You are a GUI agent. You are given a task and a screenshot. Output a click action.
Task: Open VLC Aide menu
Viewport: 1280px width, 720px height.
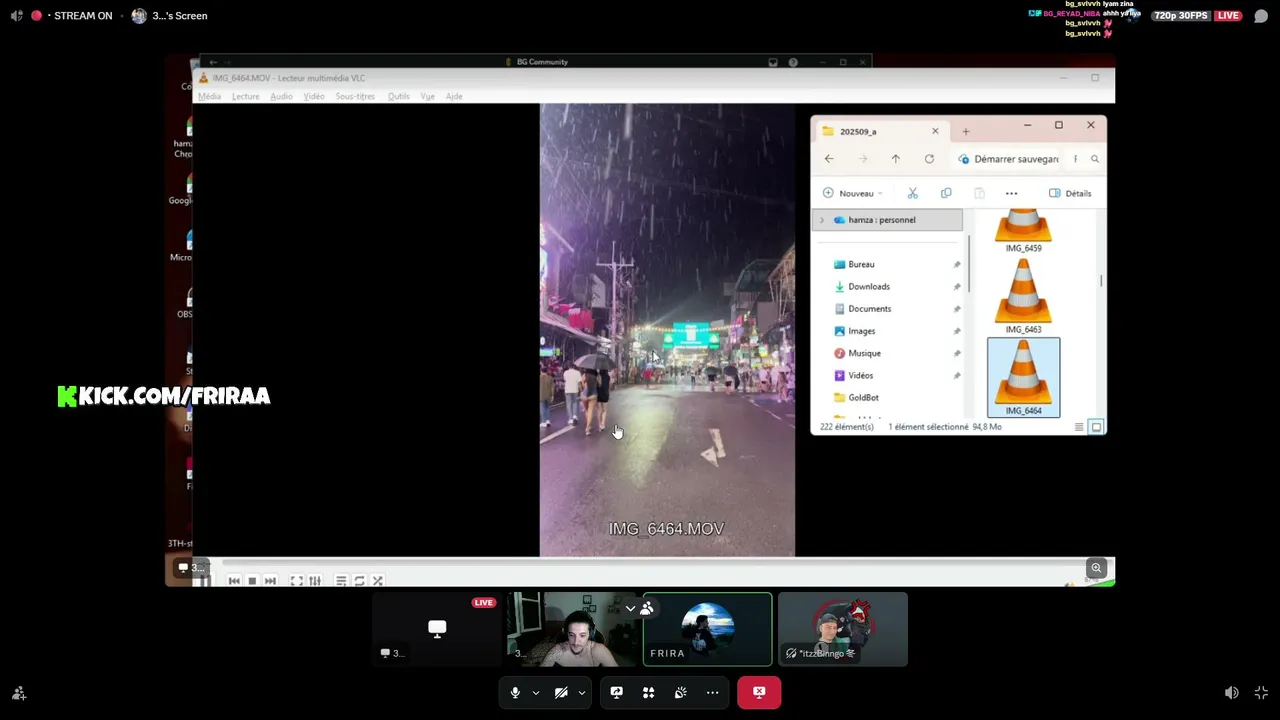click(x=454, y=96)
